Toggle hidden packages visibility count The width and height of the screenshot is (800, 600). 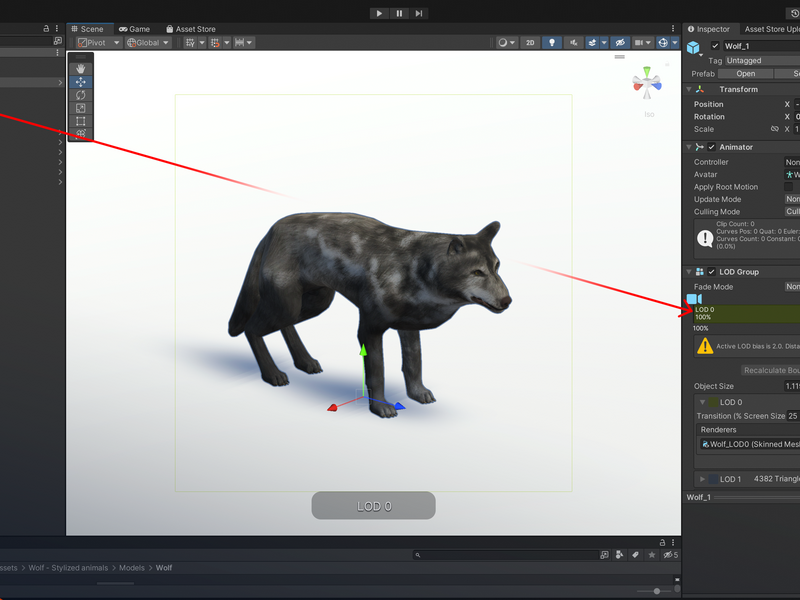coord(670,555)
